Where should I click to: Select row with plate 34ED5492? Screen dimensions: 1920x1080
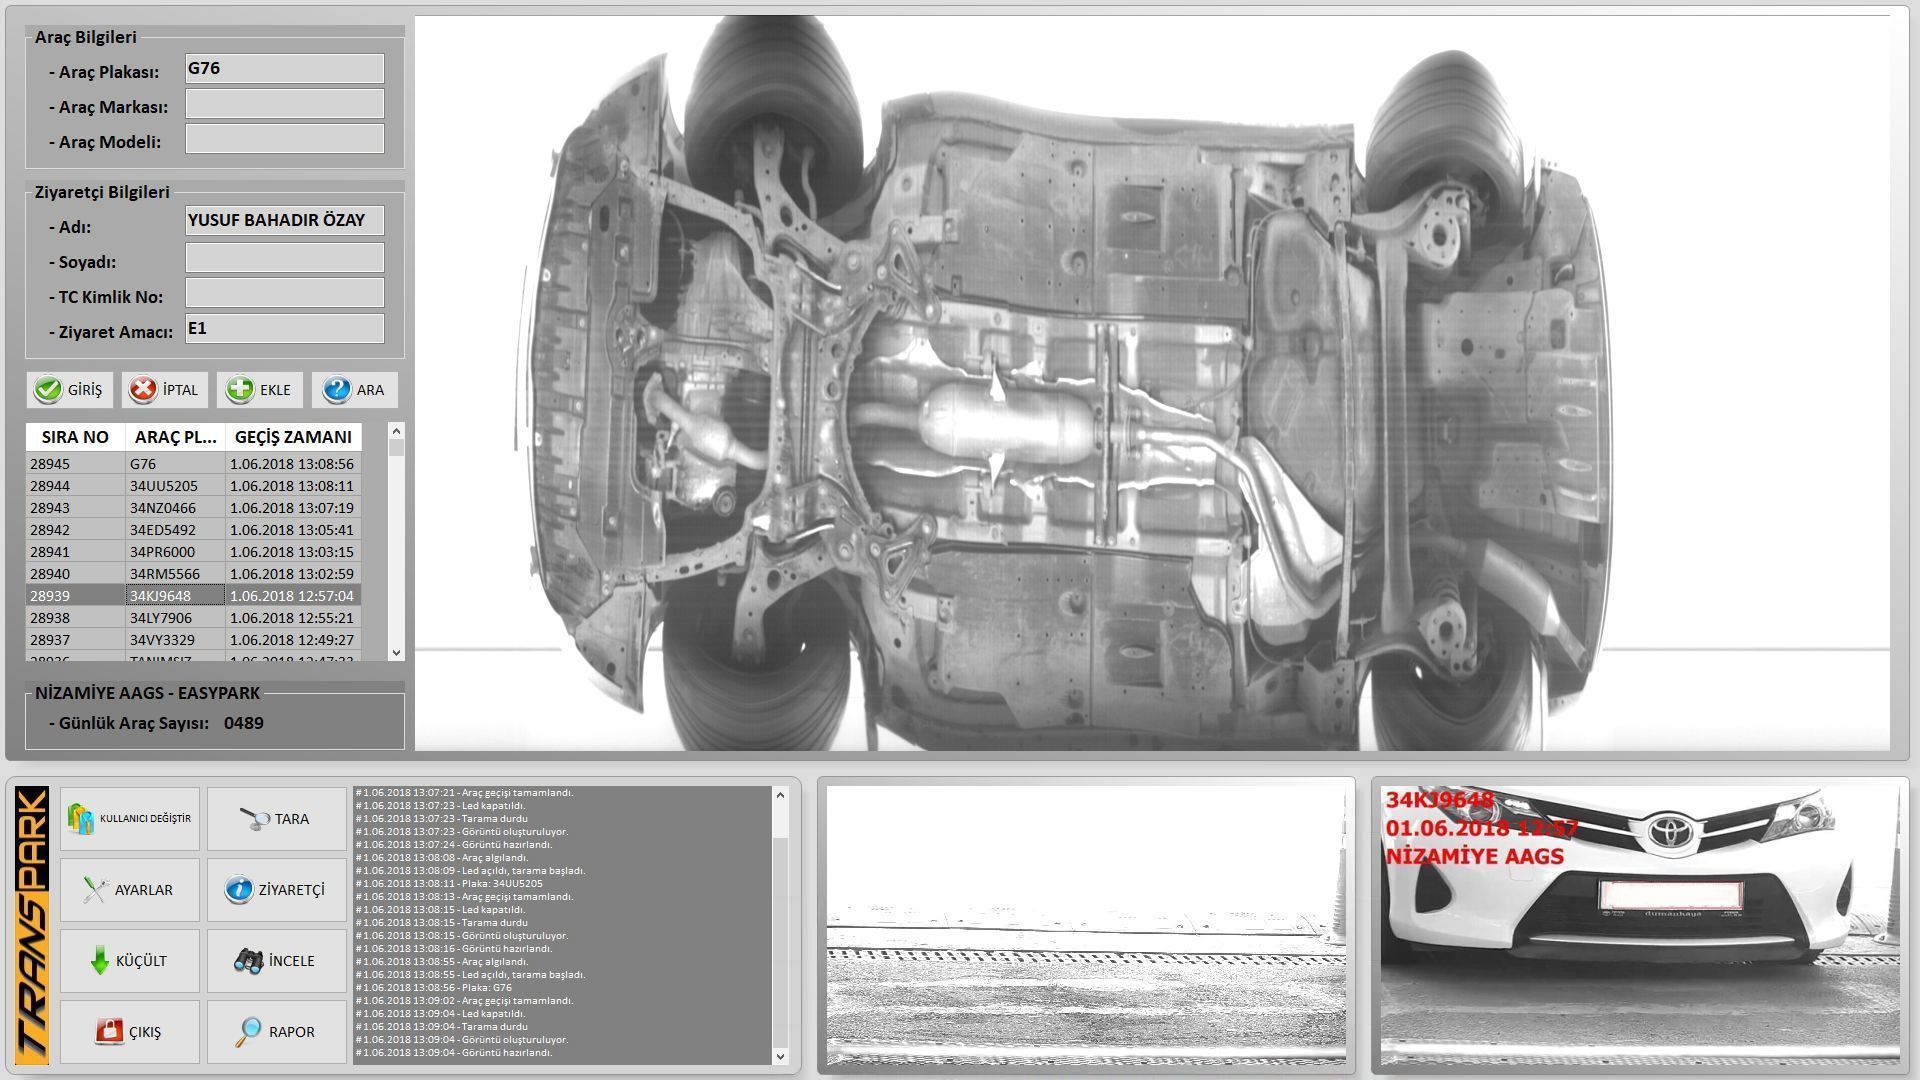[x=193, y=530]
